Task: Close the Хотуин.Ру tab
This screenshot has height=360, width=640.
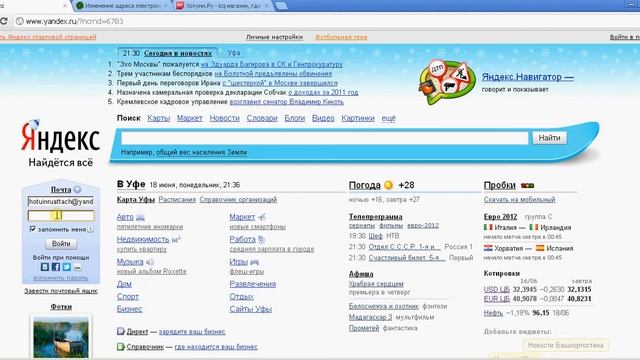Action: point(266,6)
